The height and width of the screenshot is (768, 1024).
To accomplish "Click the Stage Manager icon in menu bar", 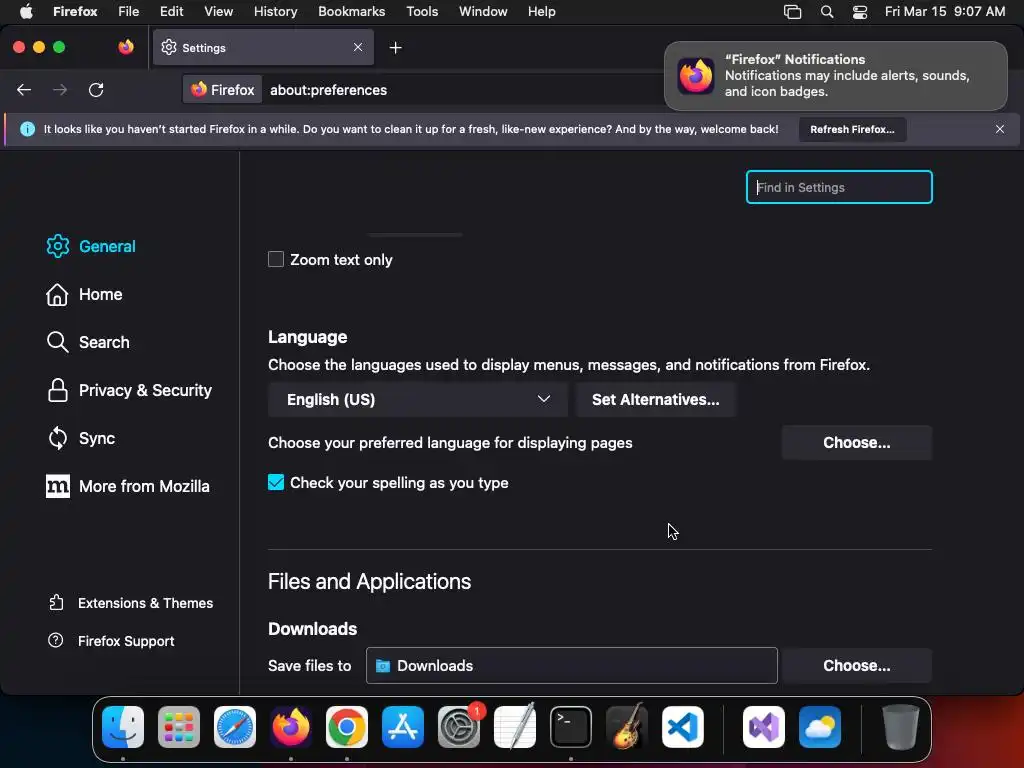I will (x=792, y=12).
